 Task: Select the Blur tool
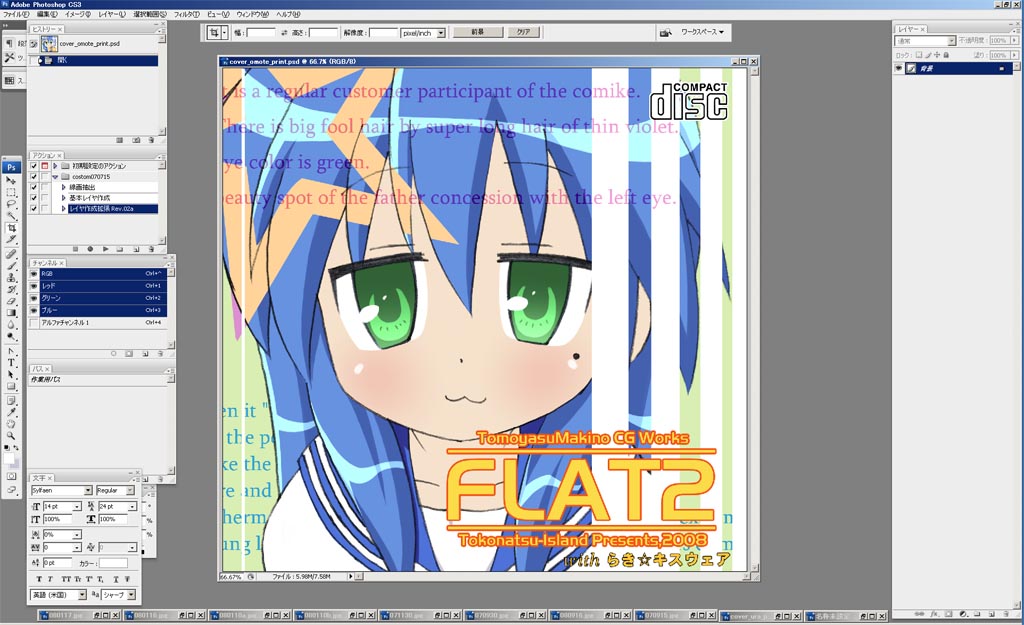(11, 325)
